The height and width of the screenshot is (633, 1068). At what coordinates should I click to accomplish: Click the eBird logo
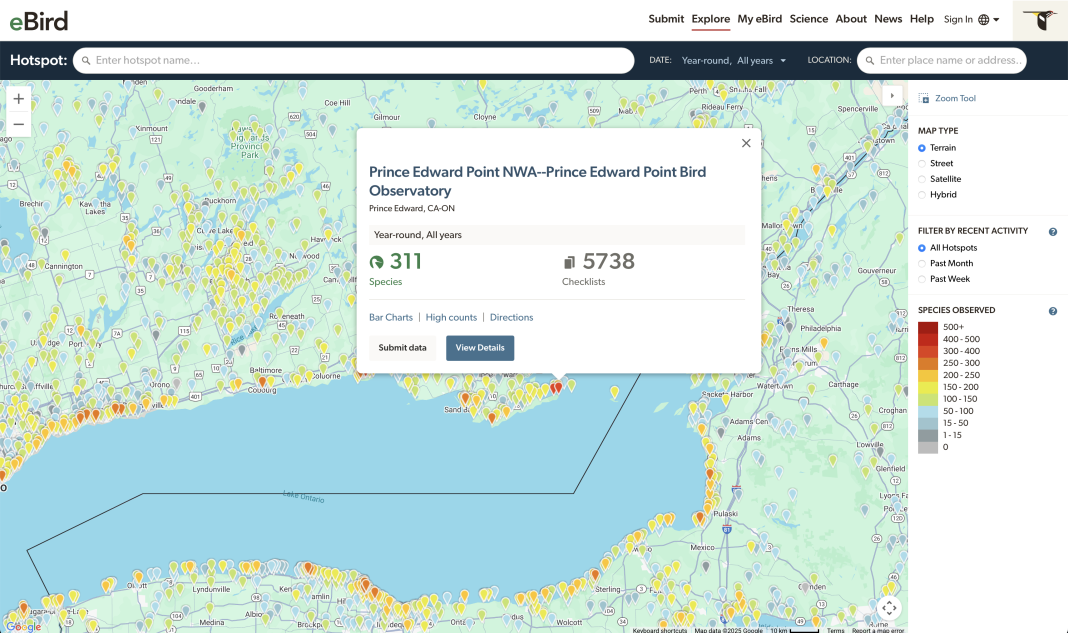pos(37,20)
